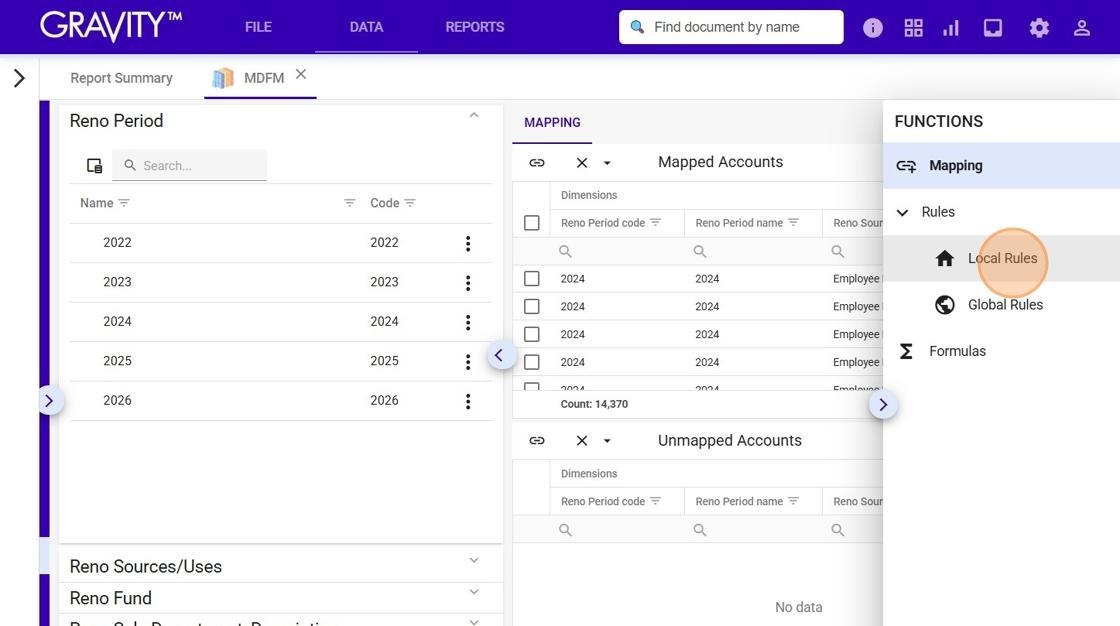The height and width of the screenshot is (626, 1120).
Task: Click the Find document by name field
Action: click(731, 27)
